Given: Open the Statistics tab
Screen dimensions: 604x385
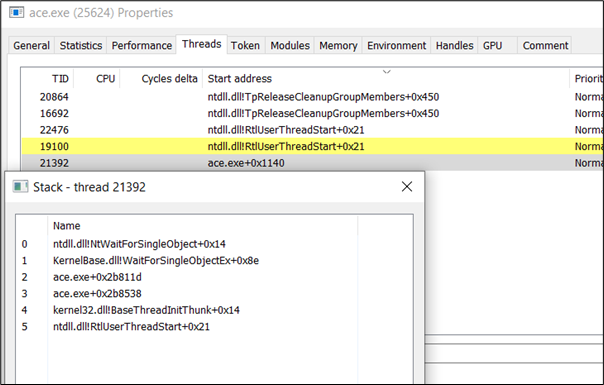Looking at the screenshot, I should tap(81, 45).
